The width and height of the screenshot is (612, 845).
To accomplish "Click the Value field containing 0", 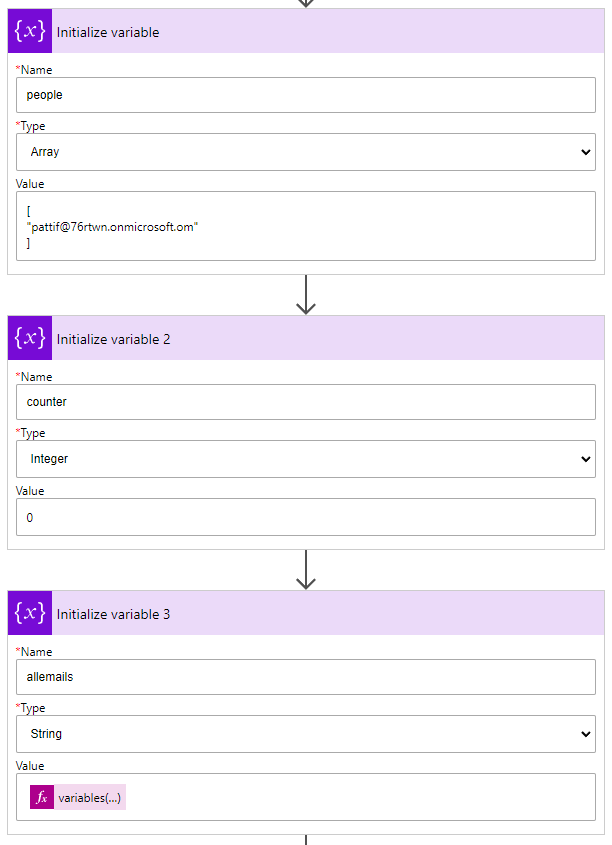I will click(x=305, y=518).
